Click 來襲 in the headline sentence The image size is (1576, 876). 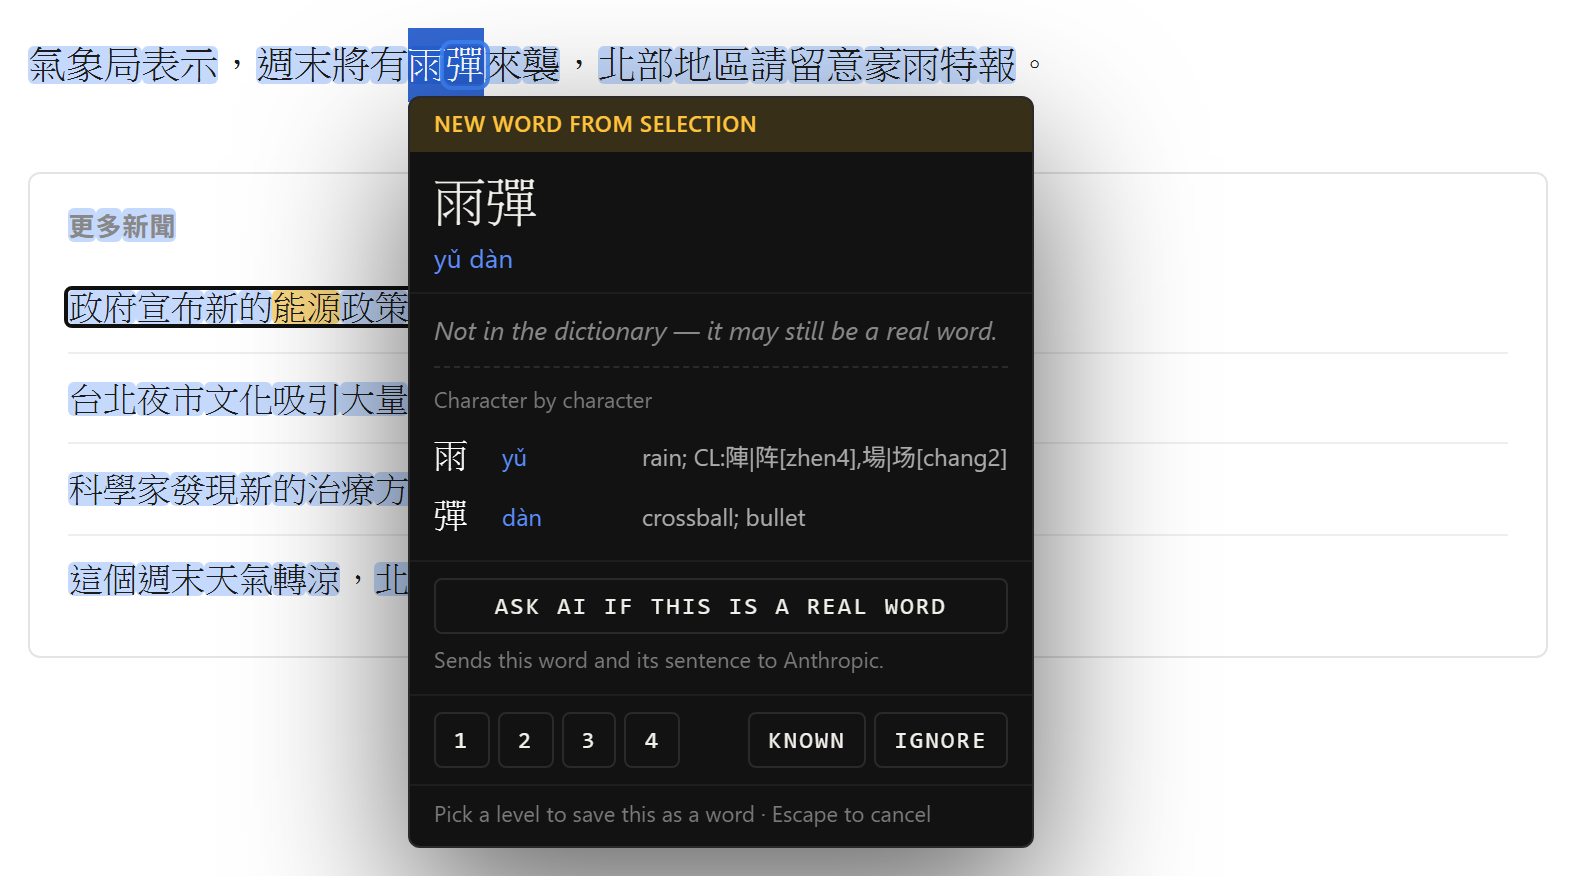(x=523, y=65)
